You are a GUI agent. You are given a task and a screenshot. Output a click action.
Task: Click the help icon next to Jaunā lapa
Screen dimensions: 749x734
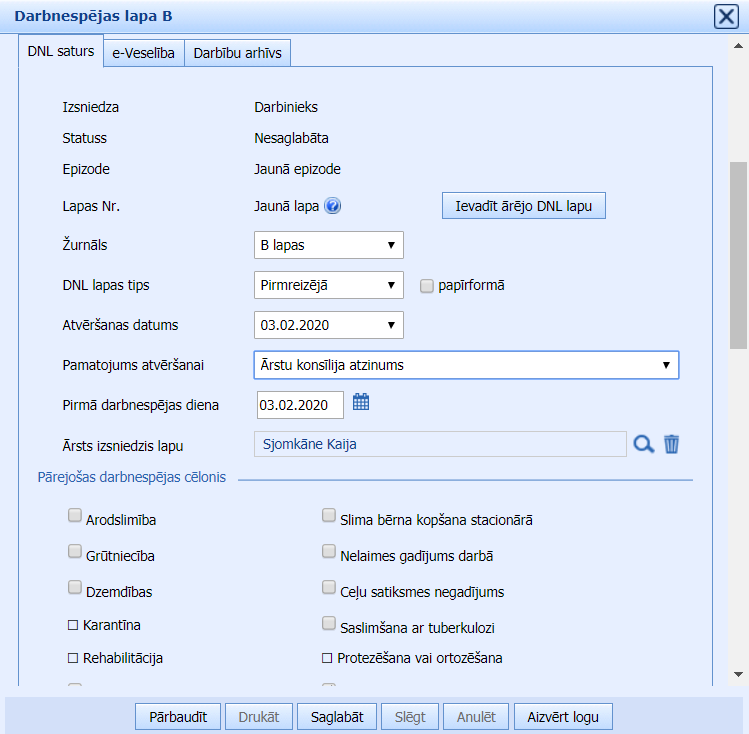point(333,207)
